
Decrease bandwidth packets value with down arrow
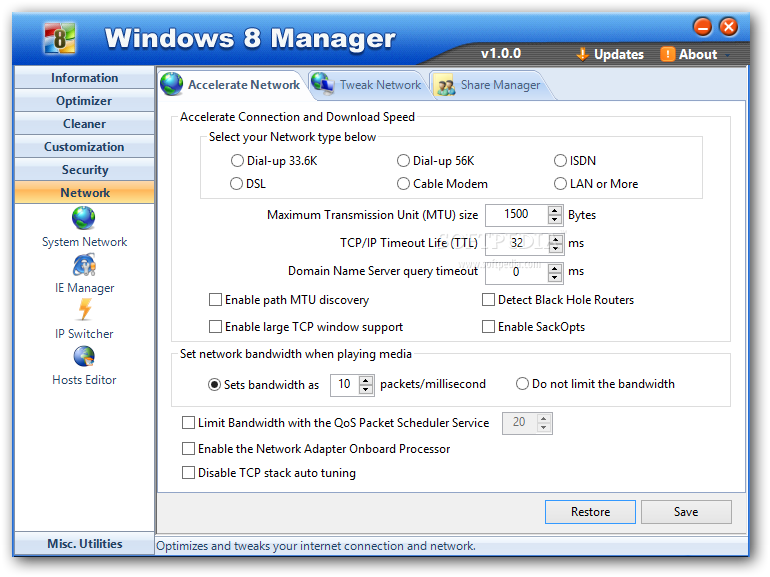tap(366, 389)
